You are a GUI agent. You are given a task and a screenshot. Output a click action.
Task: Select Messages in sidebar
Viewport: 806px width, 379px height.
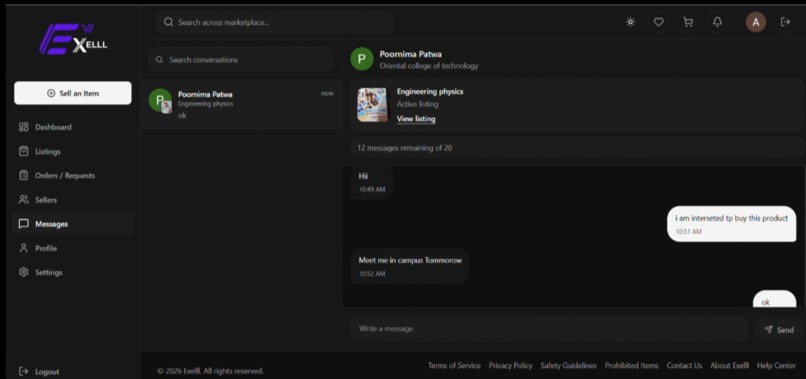pyautogui.click(x=72, y=224)
